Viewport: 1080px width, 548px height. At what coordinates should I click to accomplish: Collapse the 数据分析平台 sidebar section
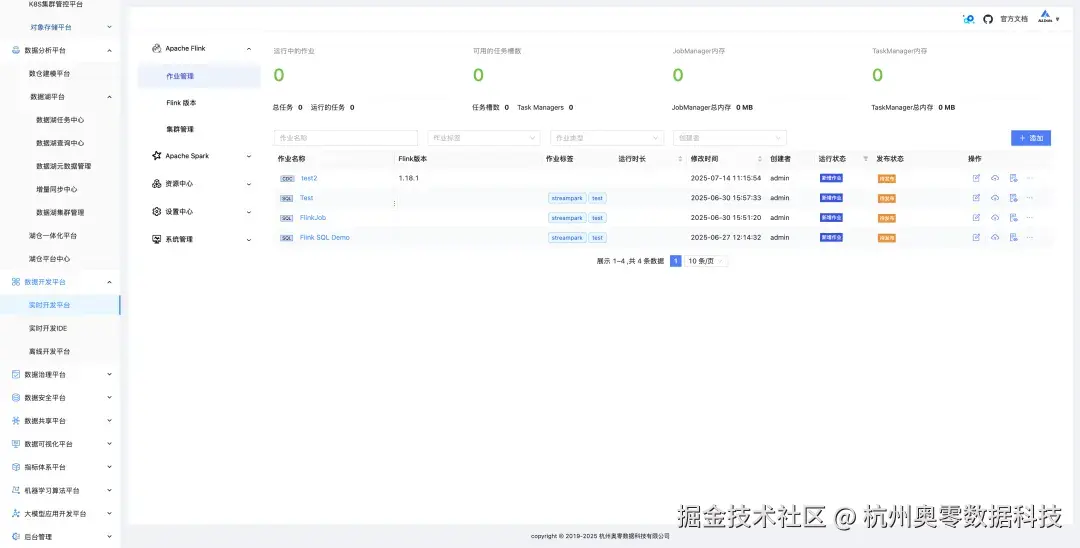click(109, 50)
